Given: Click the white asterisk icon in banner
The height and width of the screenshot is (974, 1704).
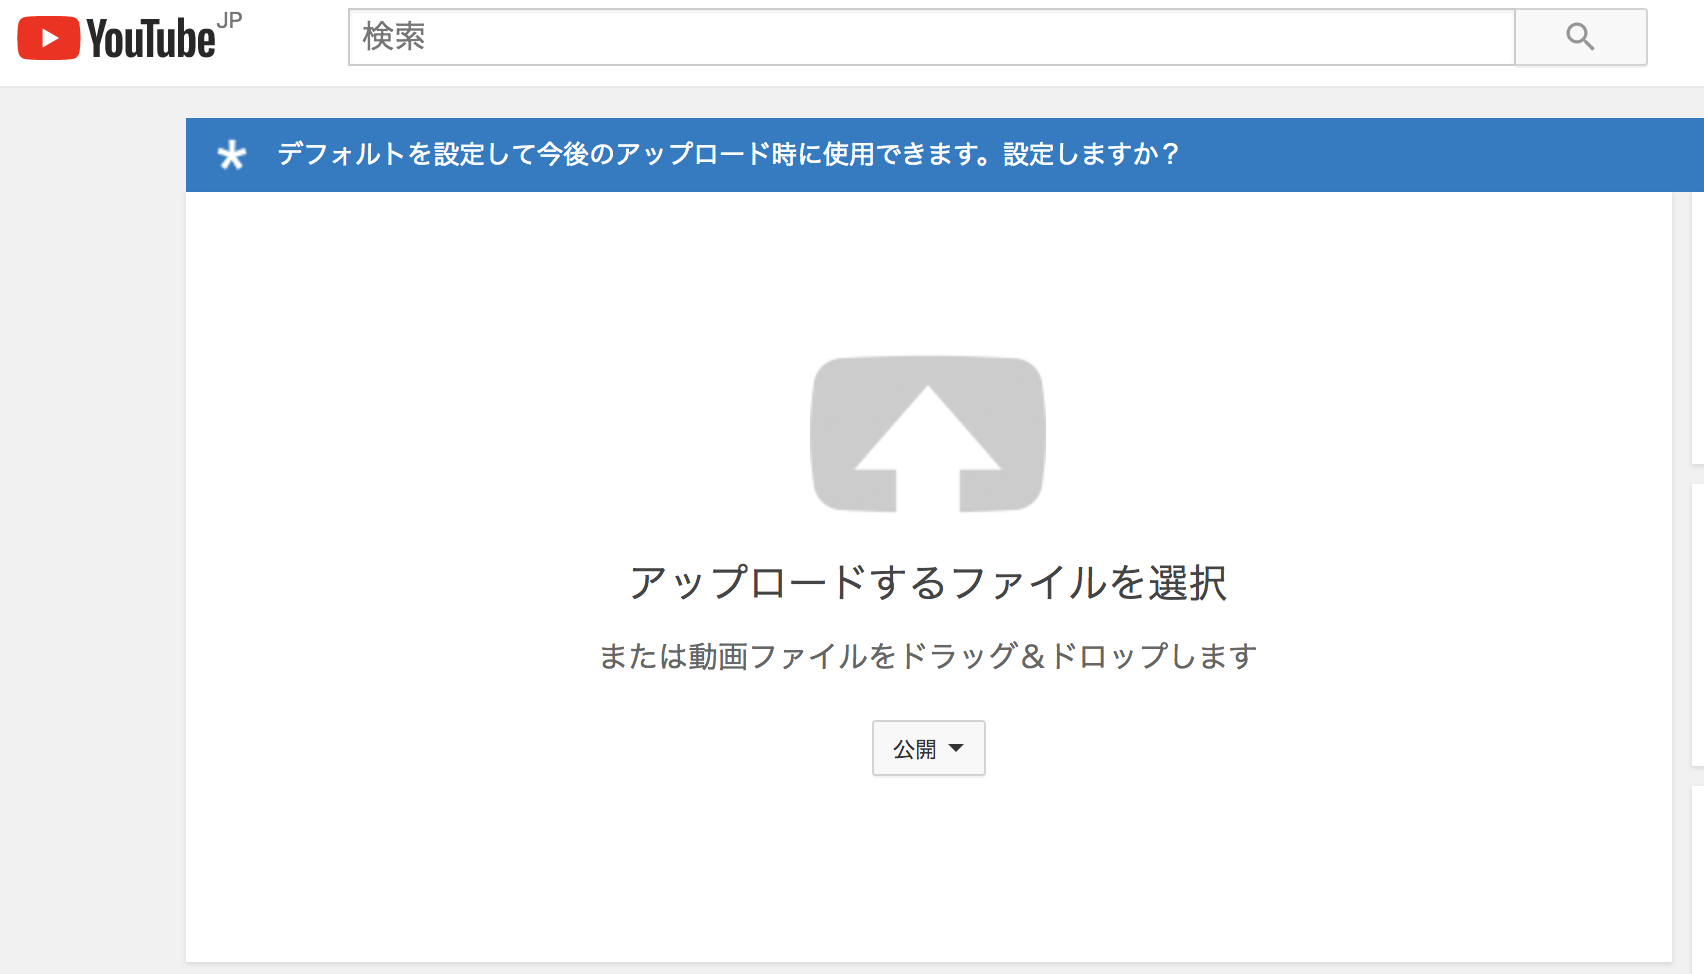Looking at the screenshot, I should pyautogui.click(x=232, y=155).
